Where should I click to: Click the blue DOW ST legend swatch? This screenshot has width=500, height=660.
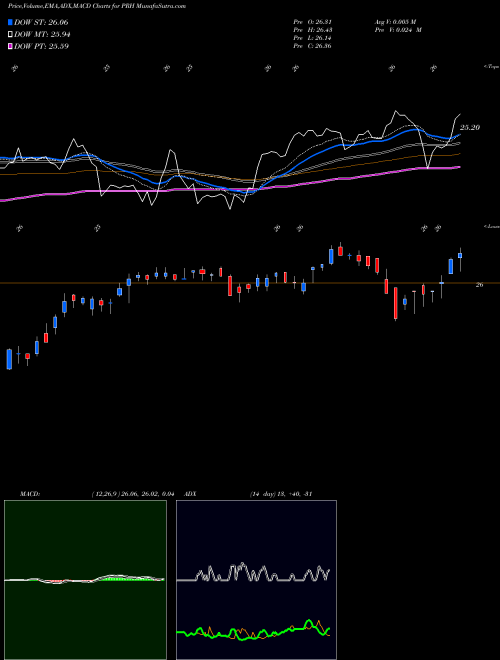(10, 22)
